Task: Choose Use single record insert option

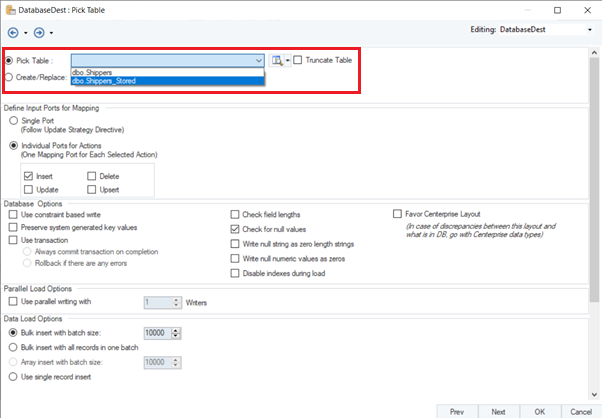Action: (x=13, y=377)
